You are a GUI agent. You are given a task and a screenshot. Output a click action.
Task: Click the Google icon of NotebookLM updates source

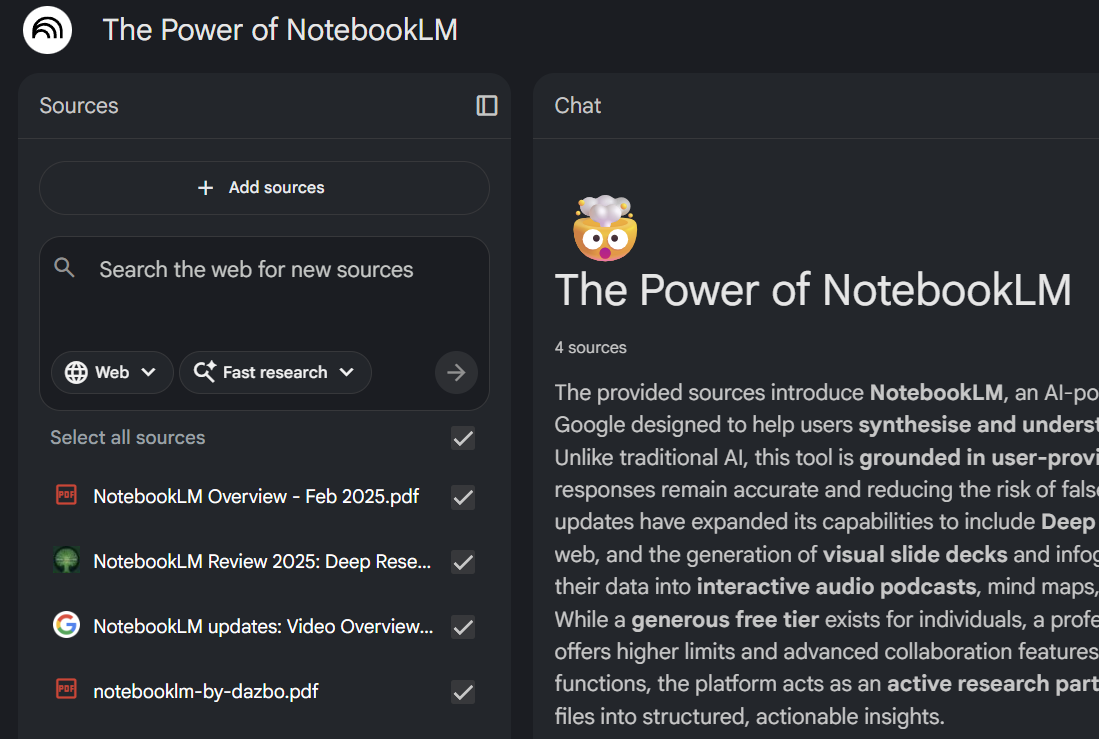pyautogui.click(x=67, y=624)
